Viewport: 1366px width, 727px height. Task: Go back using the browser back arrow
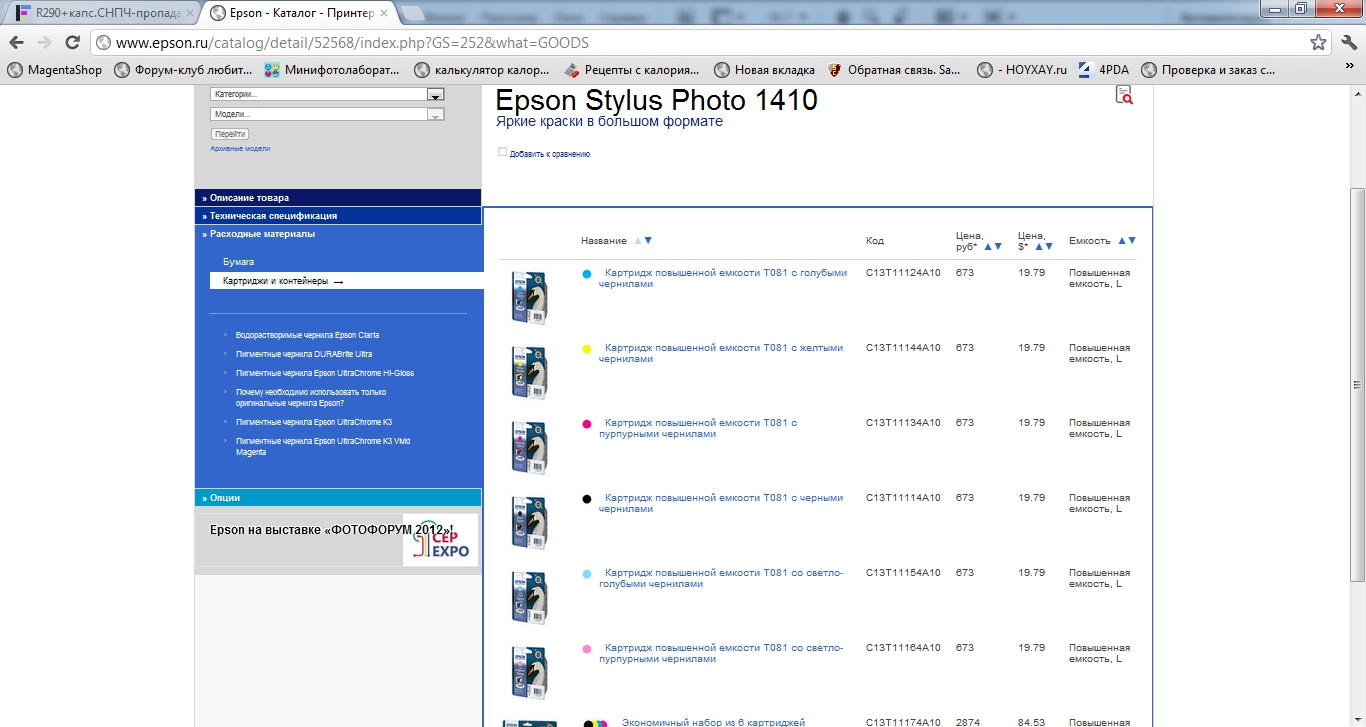[17, 43]
